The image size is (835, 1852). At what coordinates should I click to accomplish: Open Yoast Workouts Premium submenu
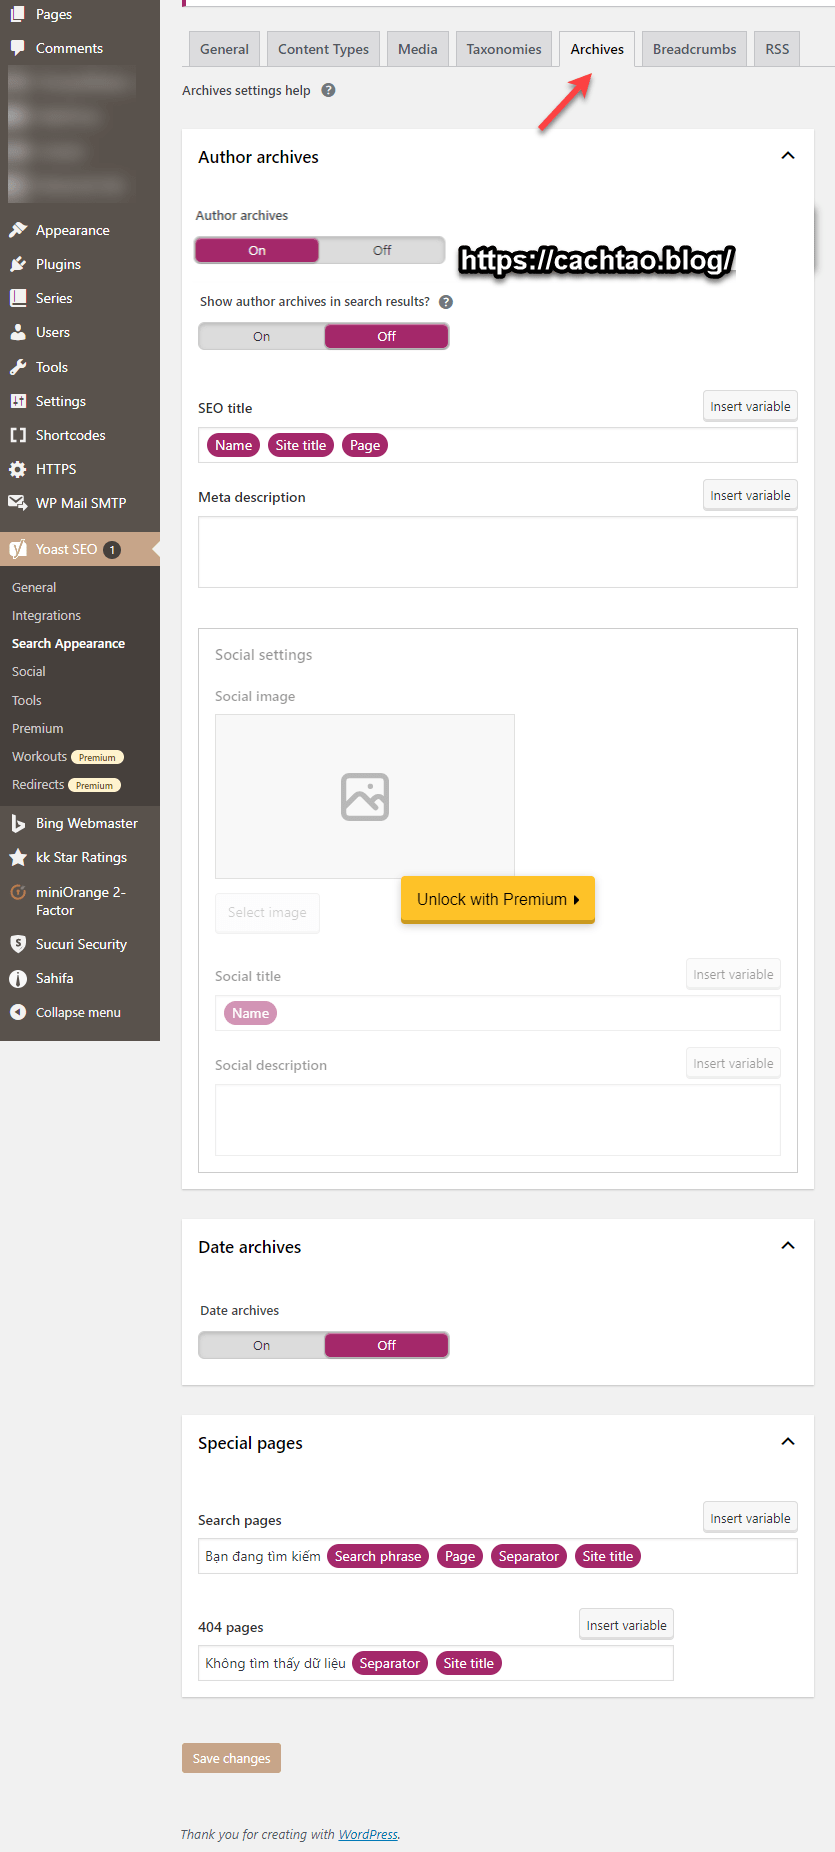point(68,757)
